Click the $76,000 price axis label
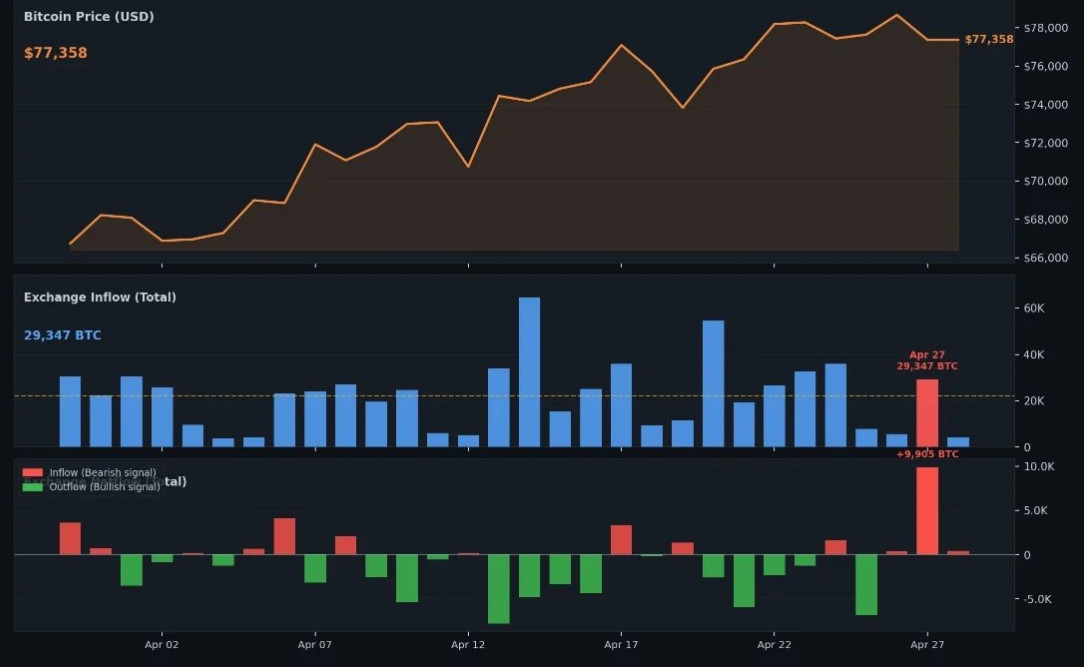1084x667 pixels. pos(1045,66)
